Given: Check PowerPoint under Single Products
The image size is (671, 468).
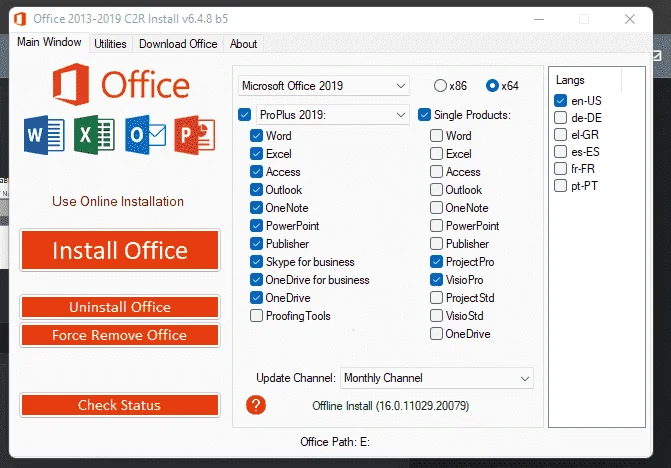Looking at the screenshot, I should click(436, 225).
